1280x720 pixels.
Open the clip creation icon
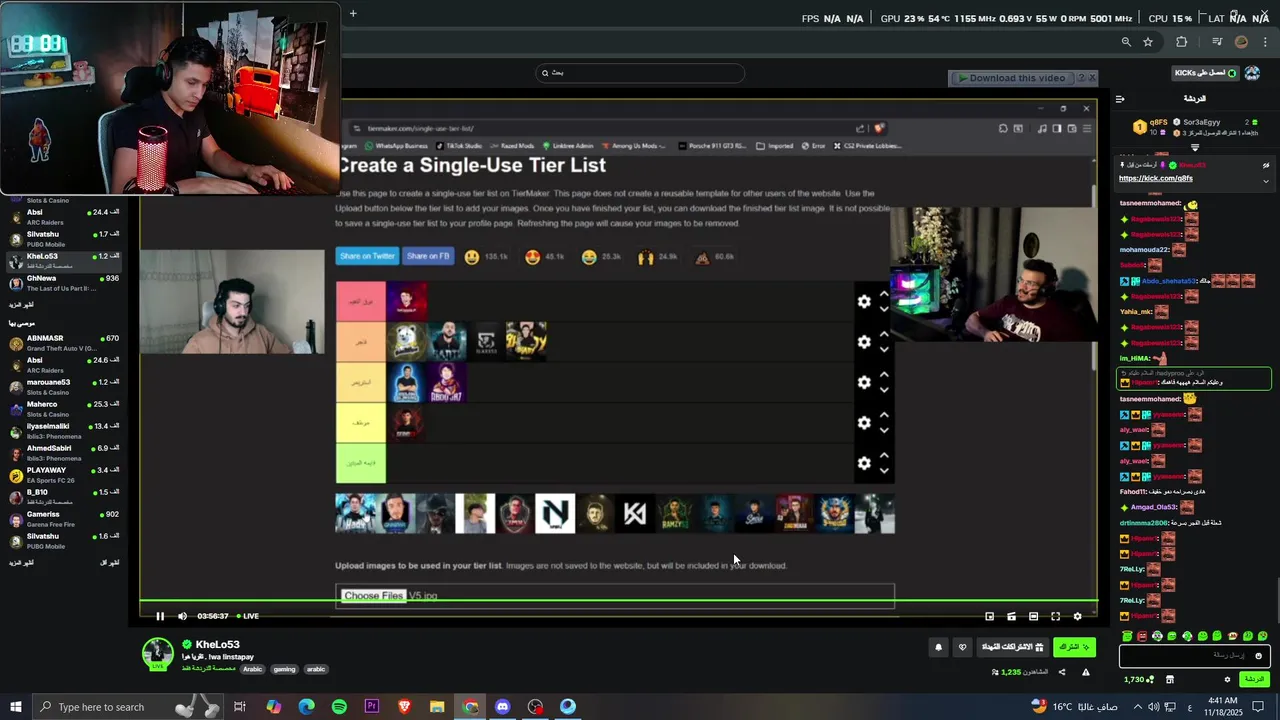point(1011,616)
